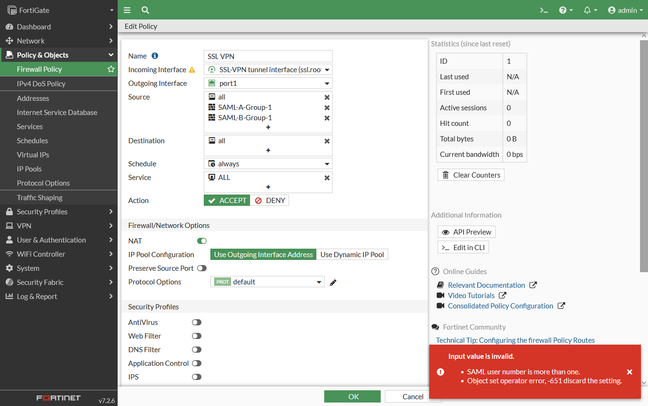
Task: Expand the VPN sidebar section
Action: (24, 226)
